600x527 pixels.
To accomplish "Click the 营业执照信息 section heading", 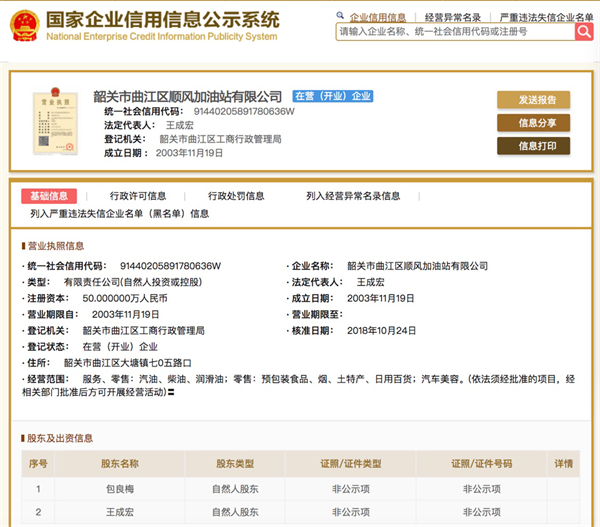I will coord(56,246).
